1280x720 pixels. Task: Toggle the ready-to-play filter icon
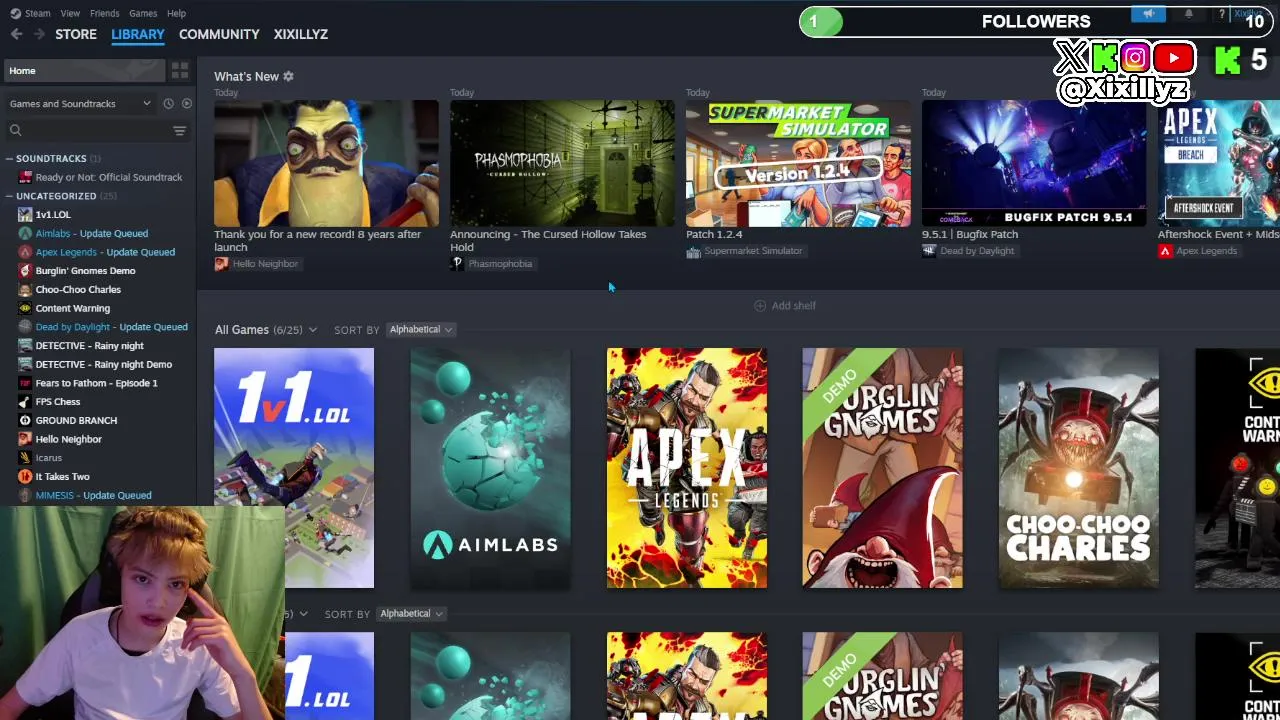[x=187, y=104]
